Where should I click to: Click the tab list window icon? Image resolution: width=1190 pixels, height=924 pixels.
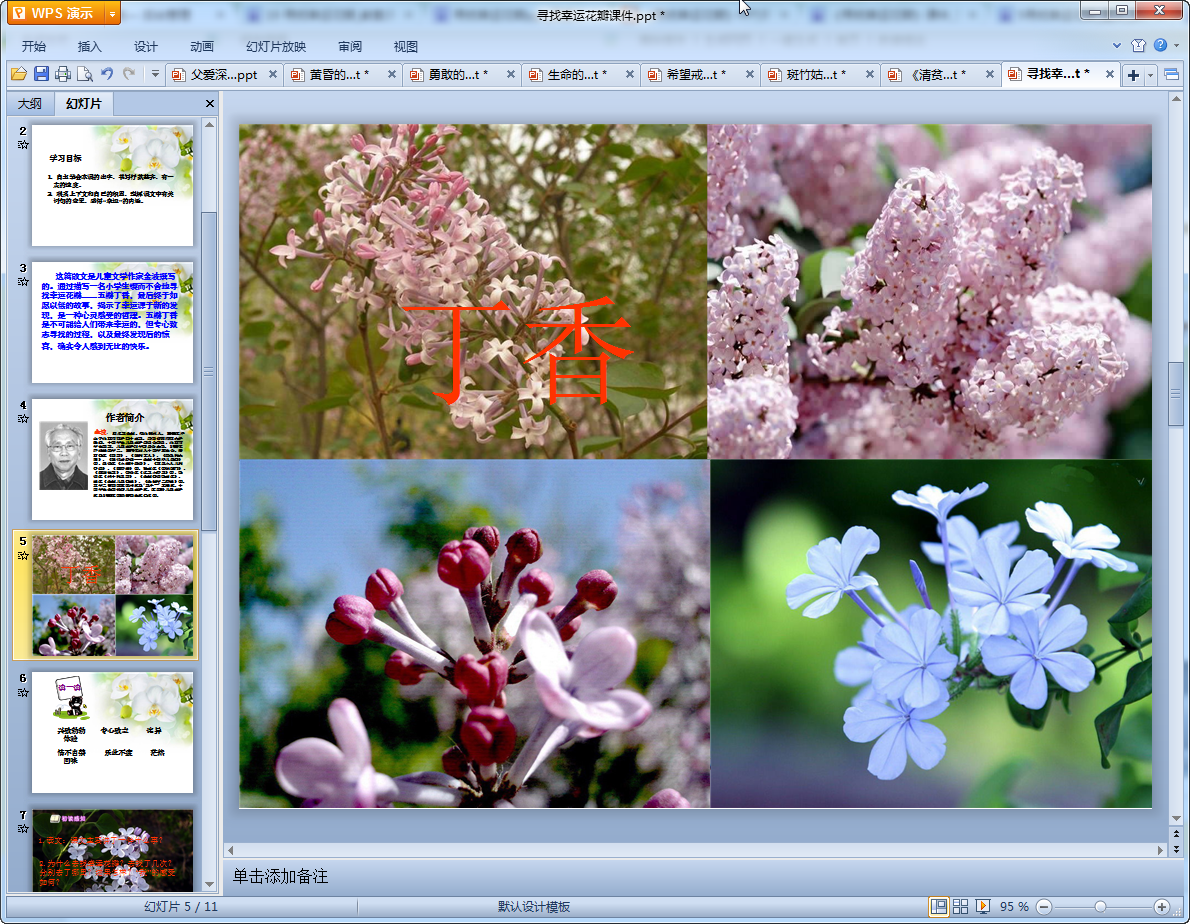tap(1171, 74)
